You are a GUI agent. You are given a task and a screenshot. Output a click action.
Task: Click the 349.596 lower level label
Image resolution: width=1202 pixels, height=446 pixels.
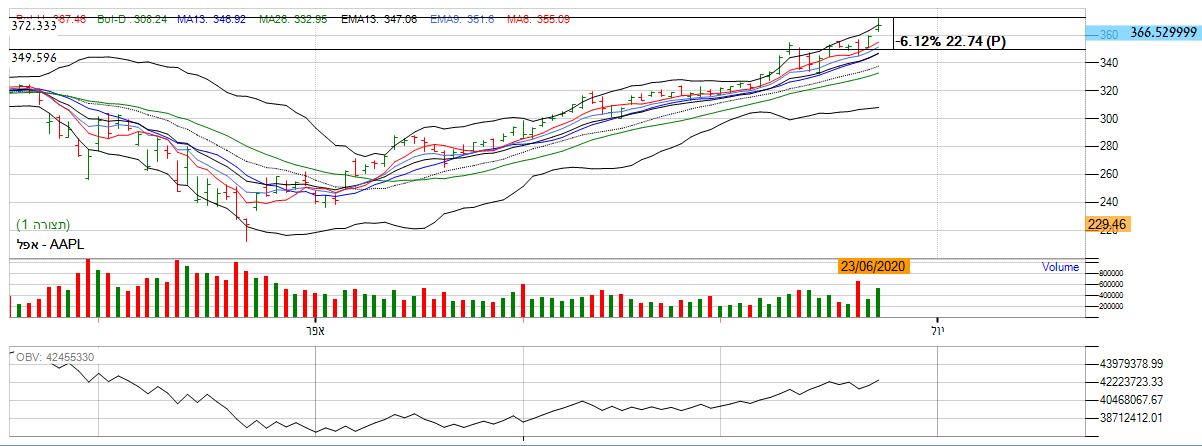click(33, 58)
